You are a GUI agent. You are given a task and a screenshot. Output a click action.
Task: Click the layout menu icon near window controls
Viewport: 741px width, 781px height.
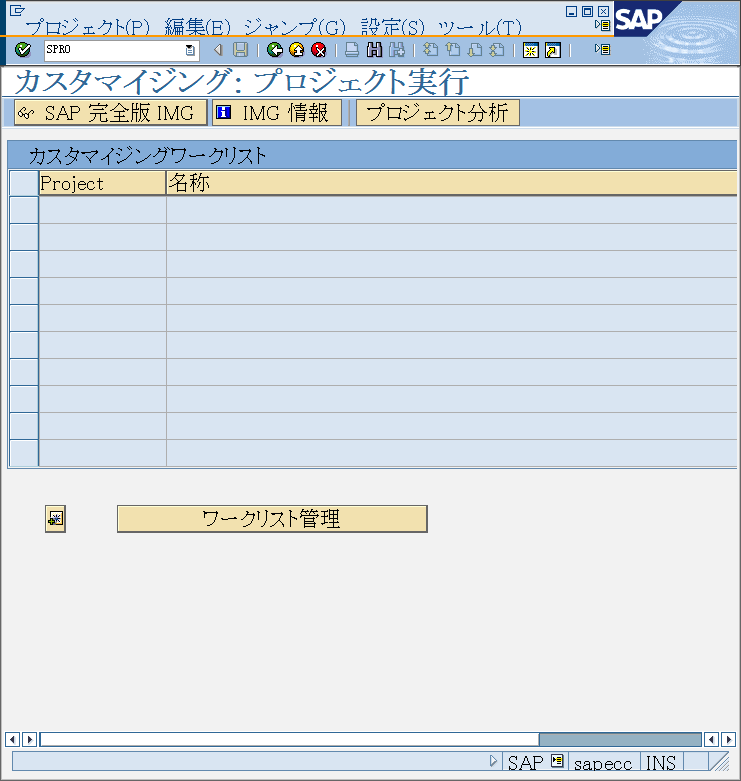click(x=602, y=25)
